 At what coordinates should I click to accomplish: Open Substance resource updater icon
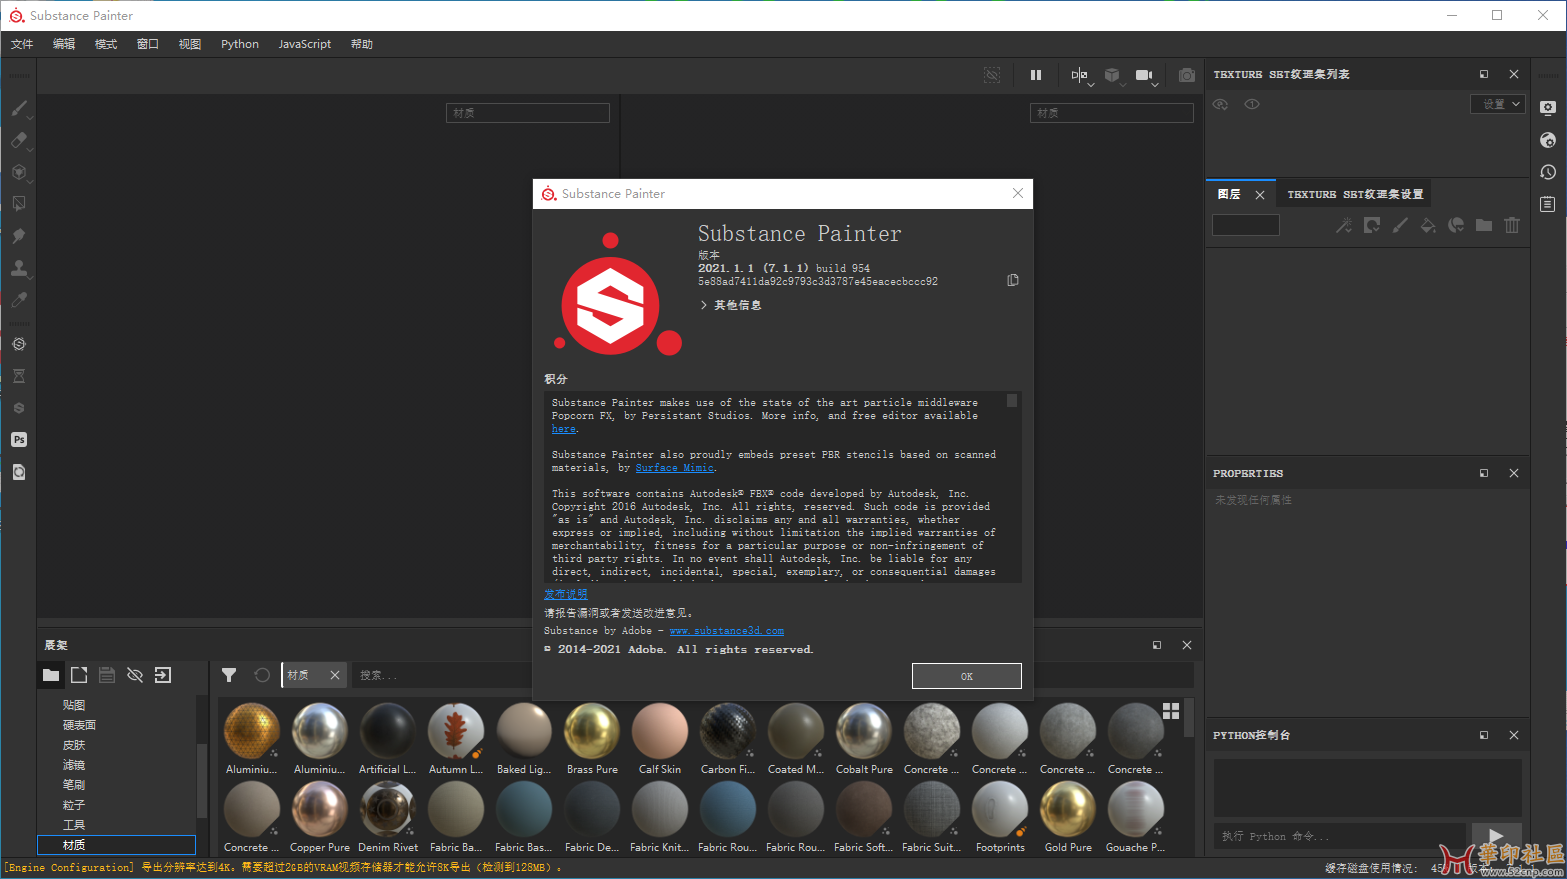click(x=19, y=344)
